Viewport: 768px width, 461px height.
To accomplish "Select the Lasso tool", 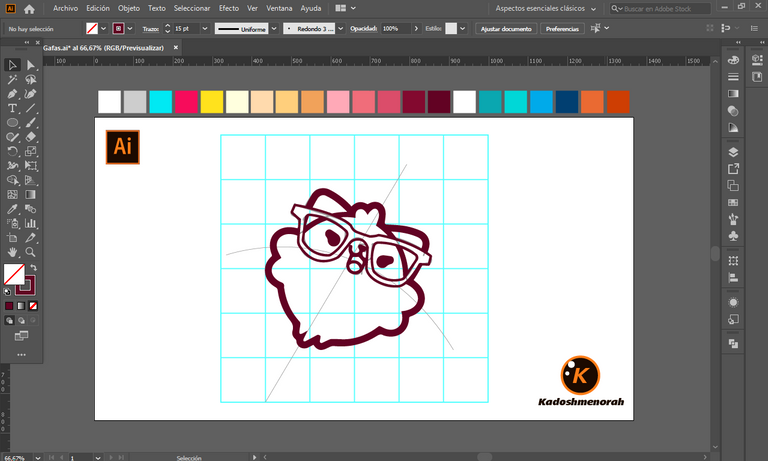I will tap(30, 79).
